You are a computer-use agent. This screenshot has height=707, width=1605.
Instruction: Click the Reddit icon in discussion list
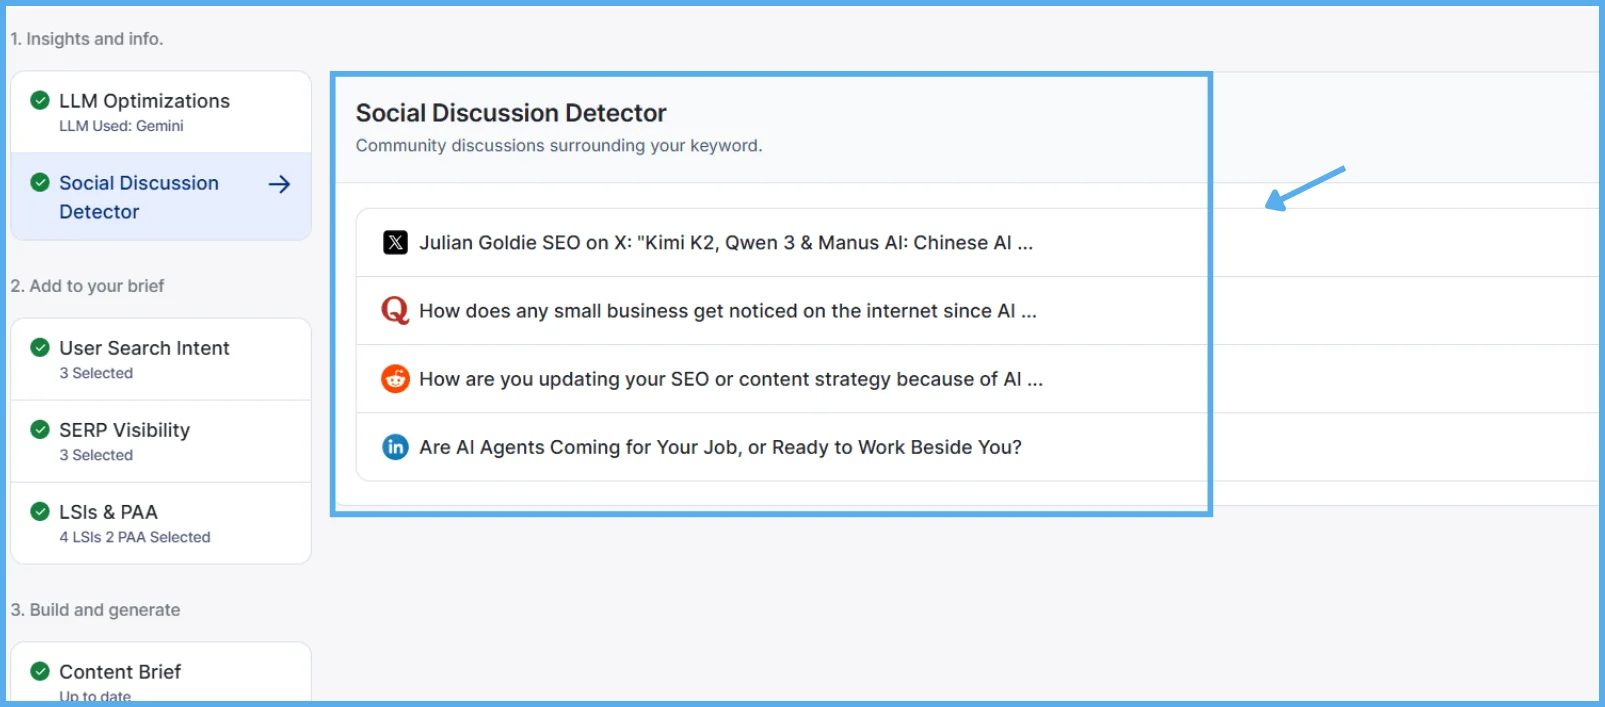395,379
